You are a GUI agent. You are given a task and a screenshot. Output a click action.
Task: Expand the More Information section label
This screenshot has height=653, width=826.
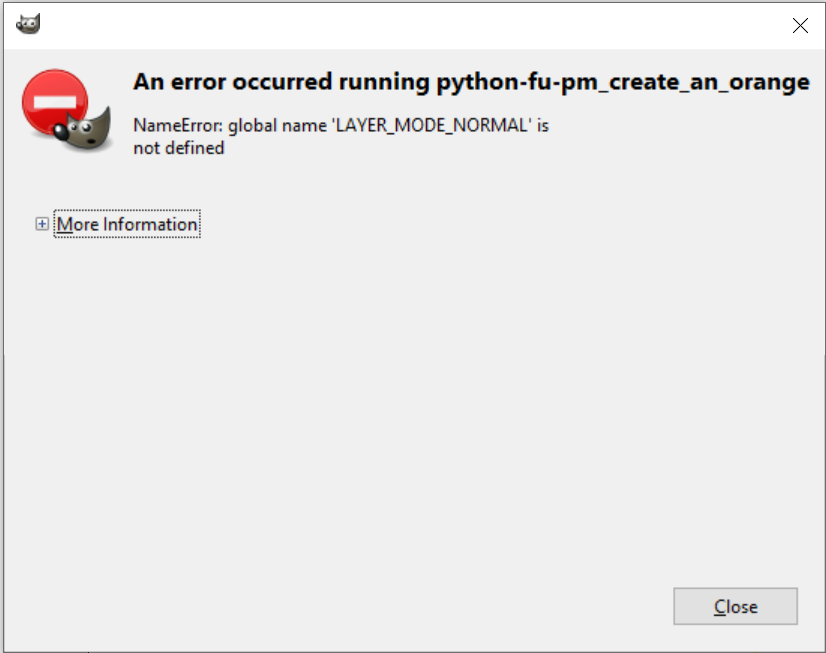click(x=127, y=225)
